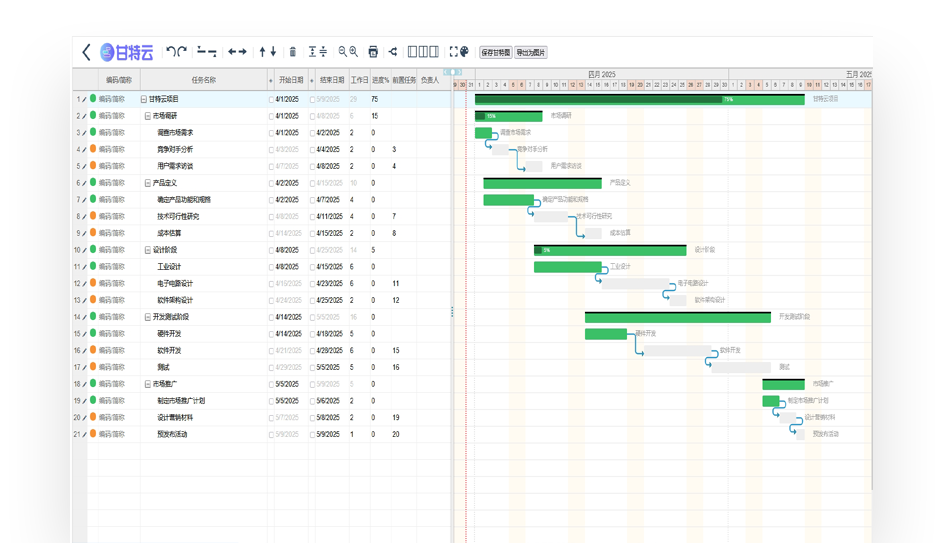Screen dimensions: 945x543
Task: Click the zoom out magnifier icon
Action: (342, 52)
